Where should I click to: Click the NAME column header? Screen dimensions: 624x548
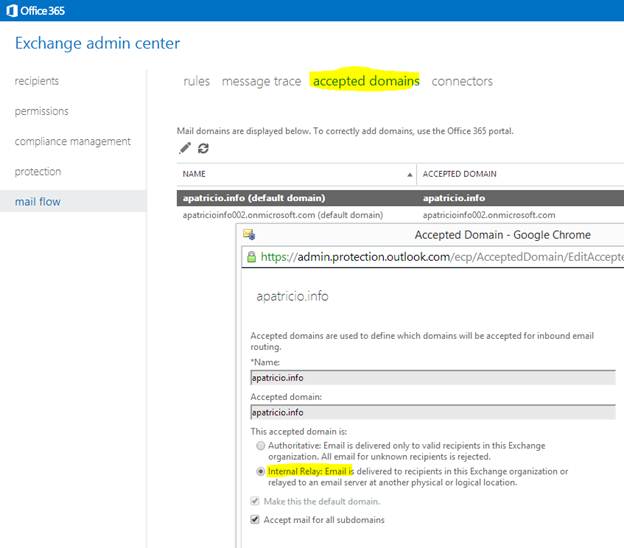[x=194, y=174]
